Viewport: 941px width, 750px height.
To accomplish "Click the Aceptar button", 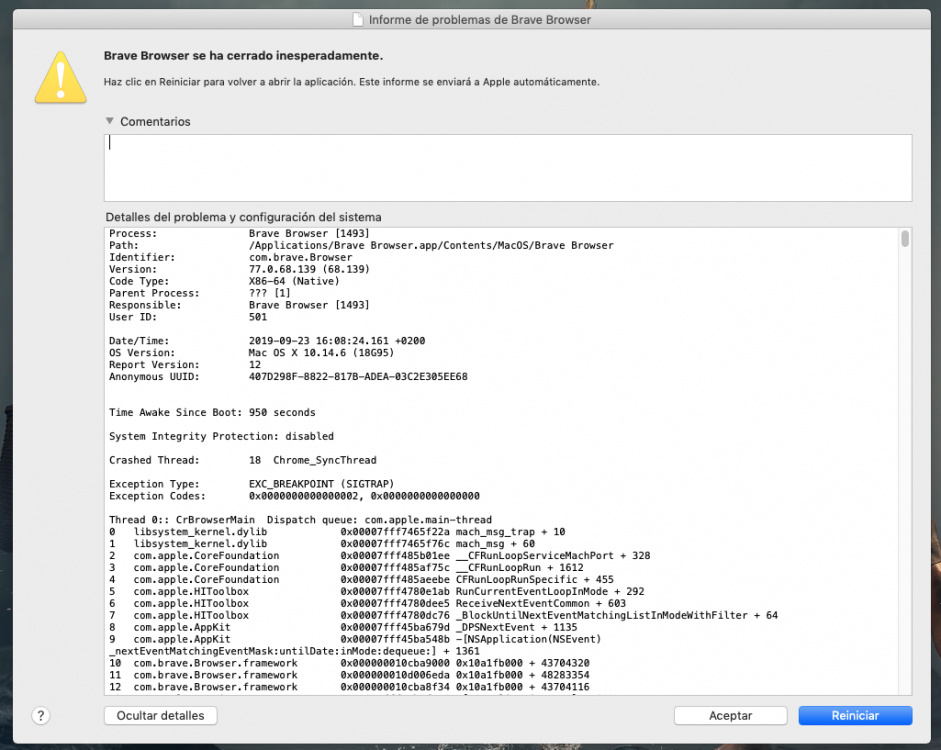I will click(x=730, y=715).
